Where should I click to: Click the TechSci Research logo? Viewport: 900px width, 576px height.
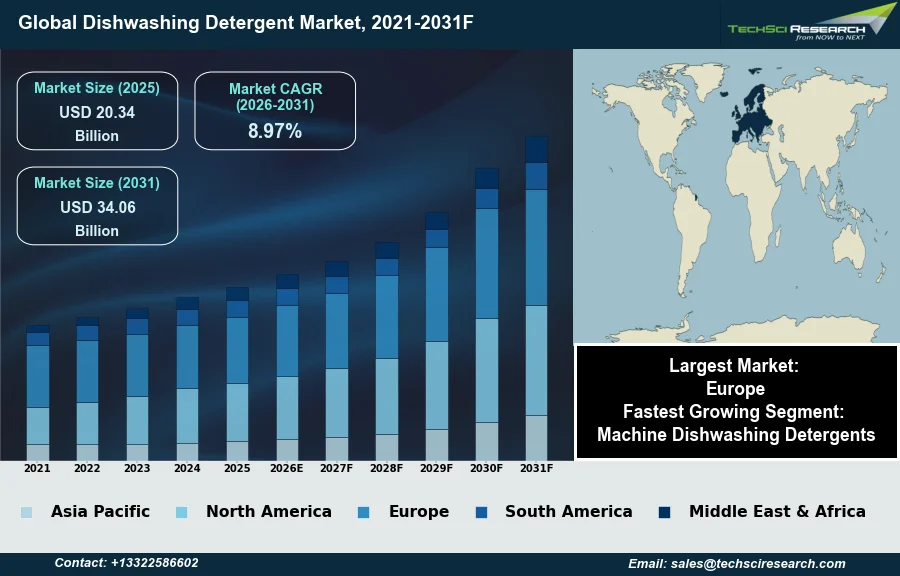810,24
